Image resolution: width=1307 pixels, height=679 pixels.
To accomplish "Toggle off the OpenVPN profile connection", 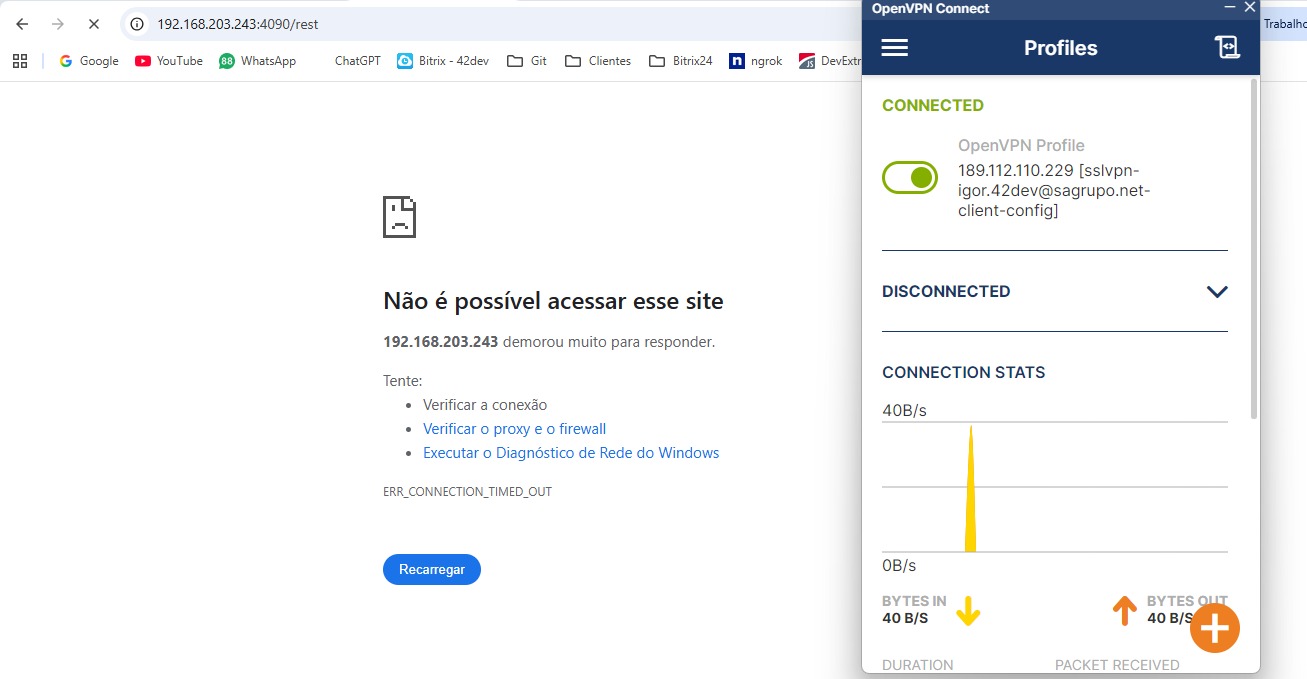I will pyautogui.click(x=910, y=178).
